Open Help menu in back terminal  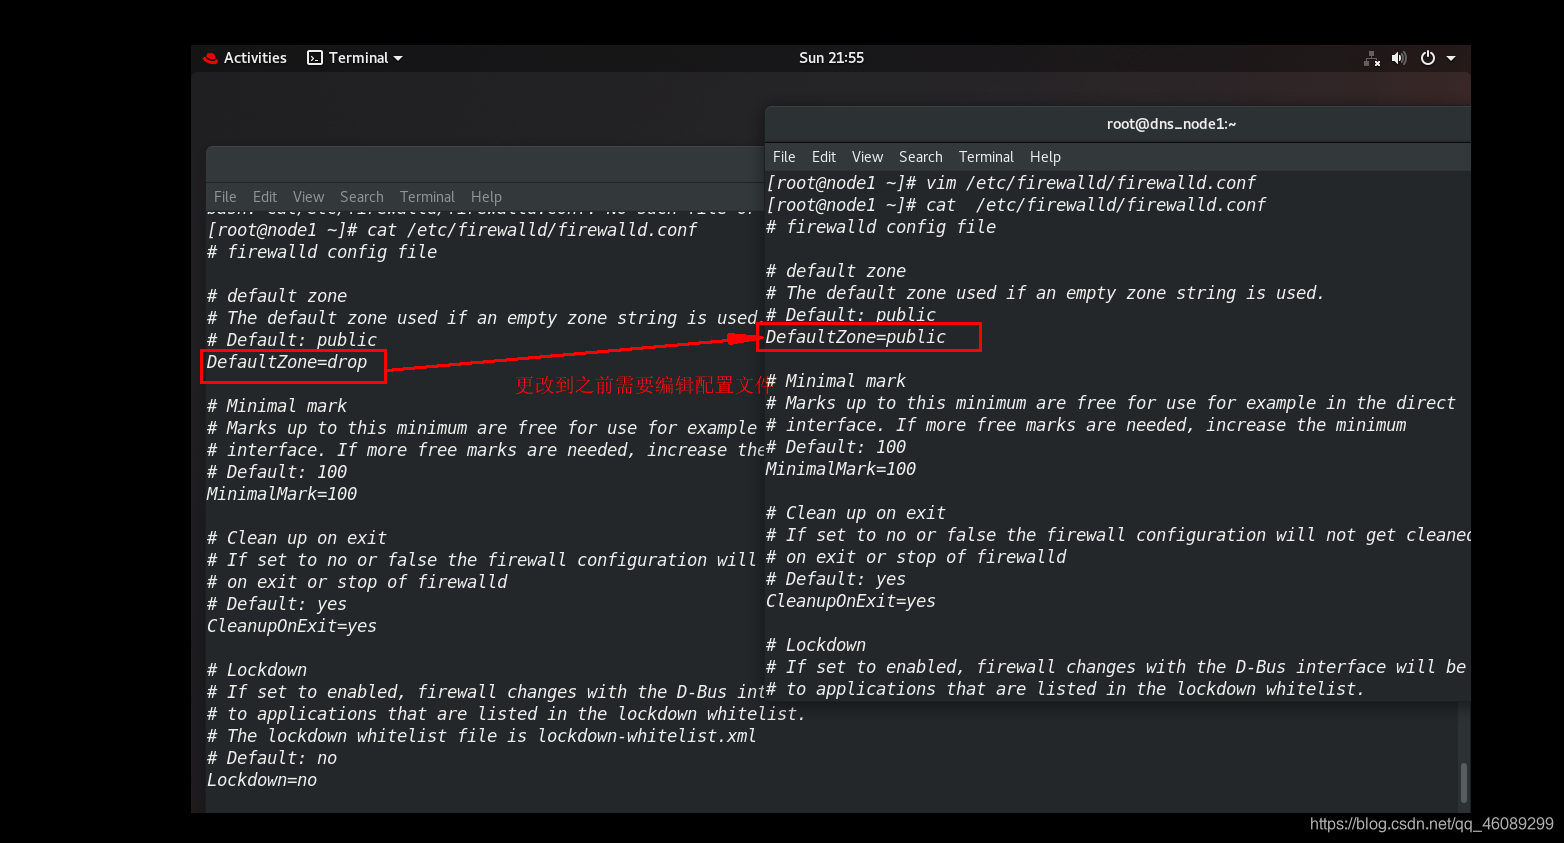[486, 197]
